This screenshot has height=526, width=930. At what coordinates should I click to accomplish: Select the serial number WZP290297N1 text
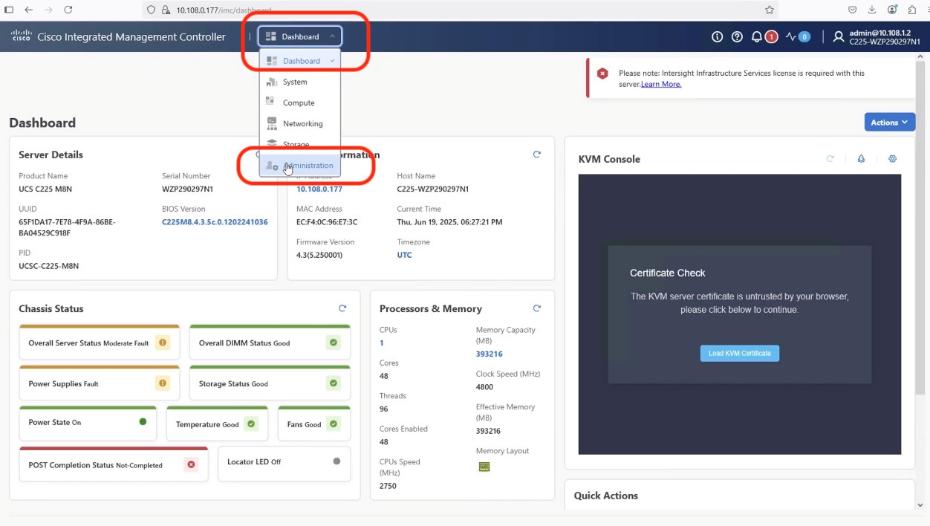[187, 189]
